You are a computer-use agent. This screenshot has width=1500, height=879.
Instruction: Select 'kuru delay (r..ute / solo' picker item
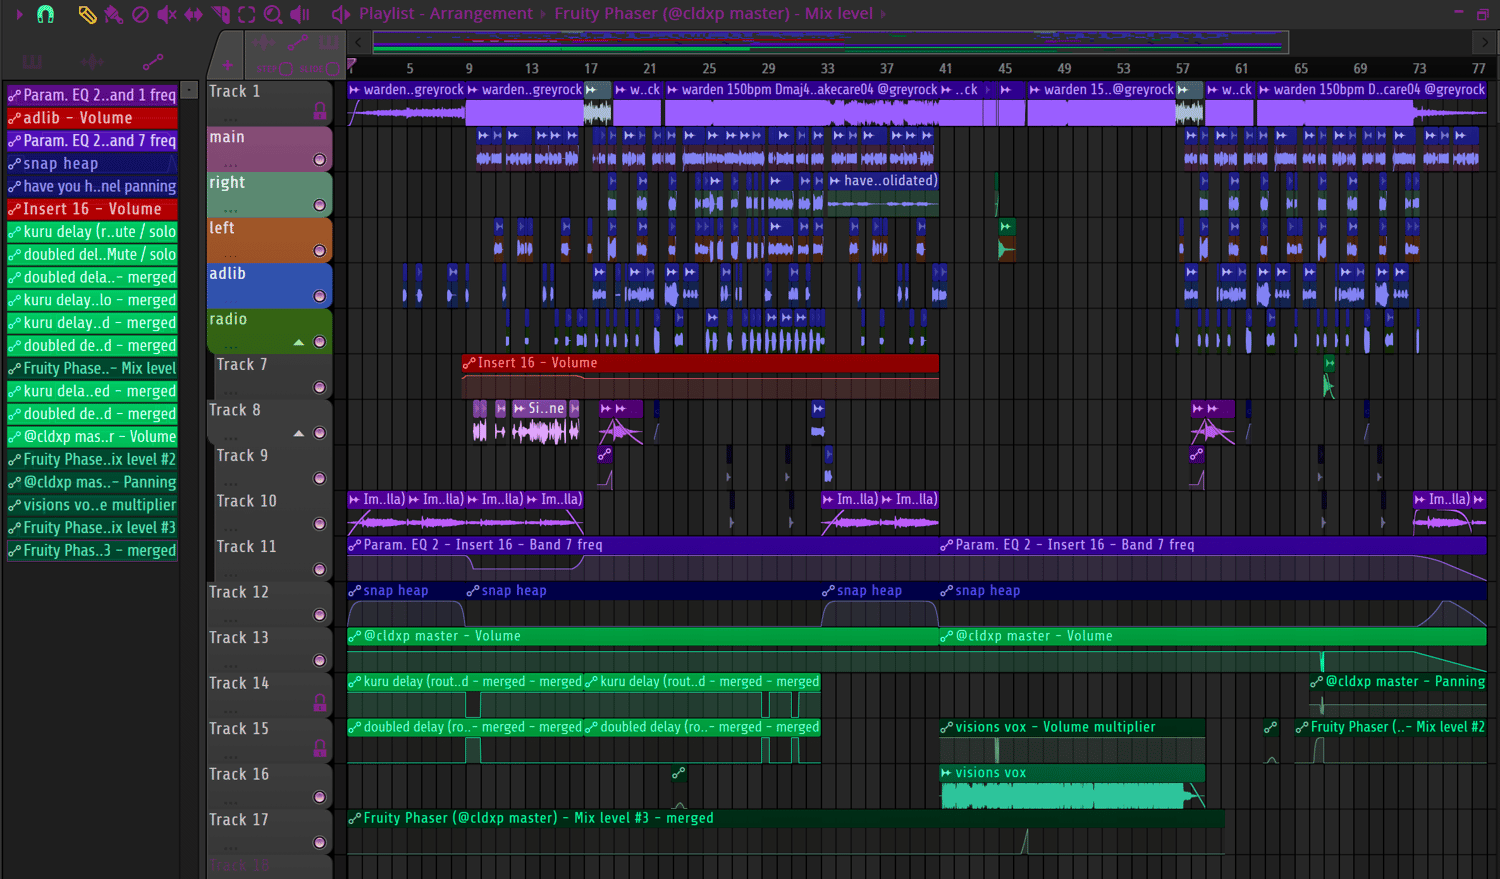[x=92, y=232]
